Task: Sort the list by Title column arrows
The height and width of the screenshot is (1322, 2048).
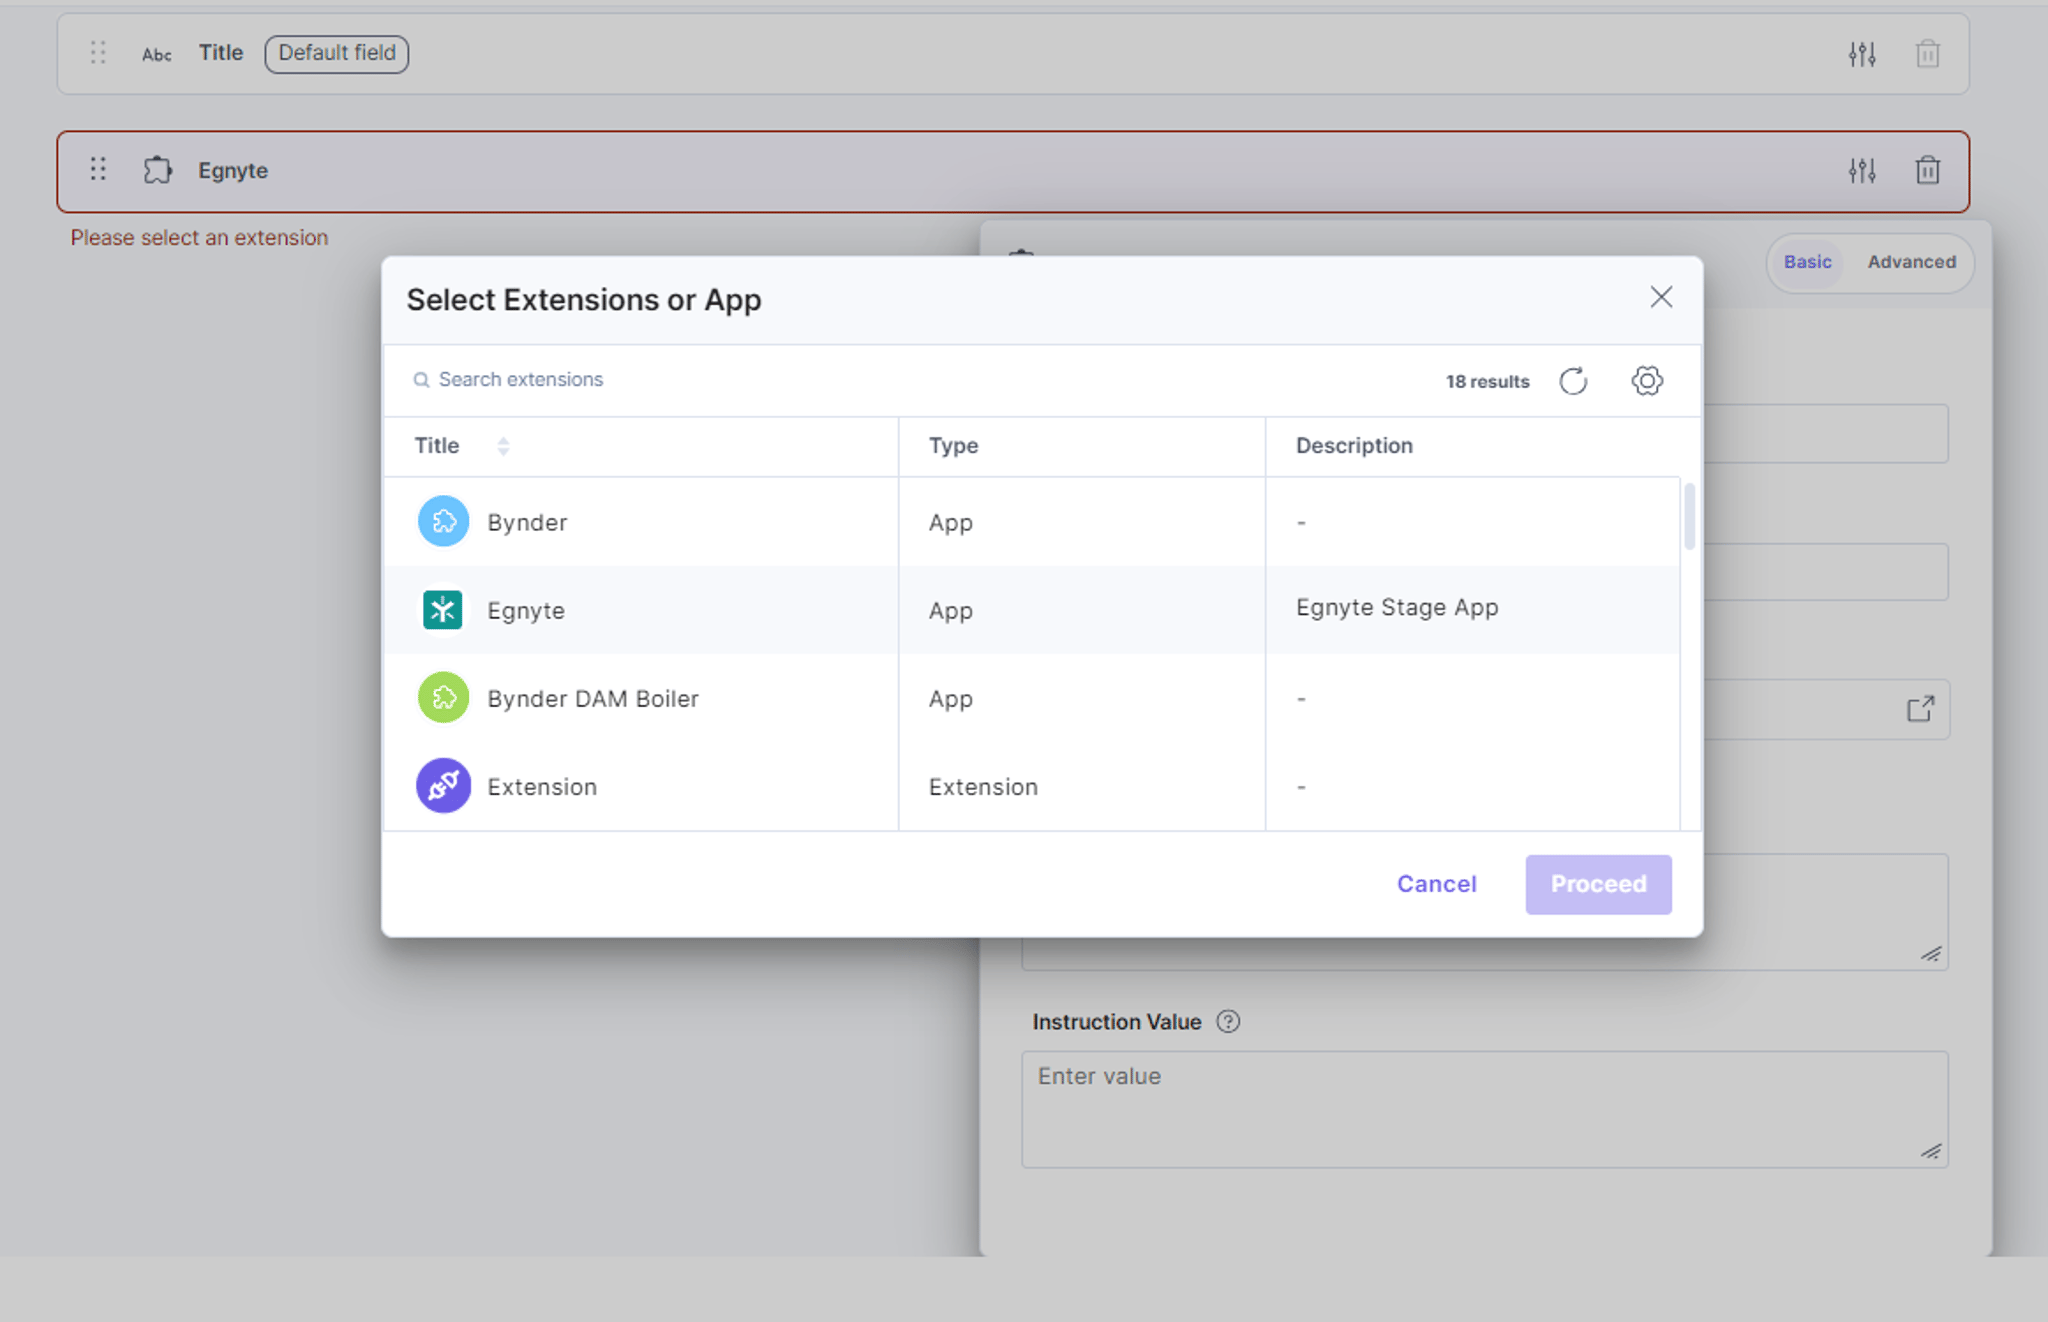Action: click(503, 446)
